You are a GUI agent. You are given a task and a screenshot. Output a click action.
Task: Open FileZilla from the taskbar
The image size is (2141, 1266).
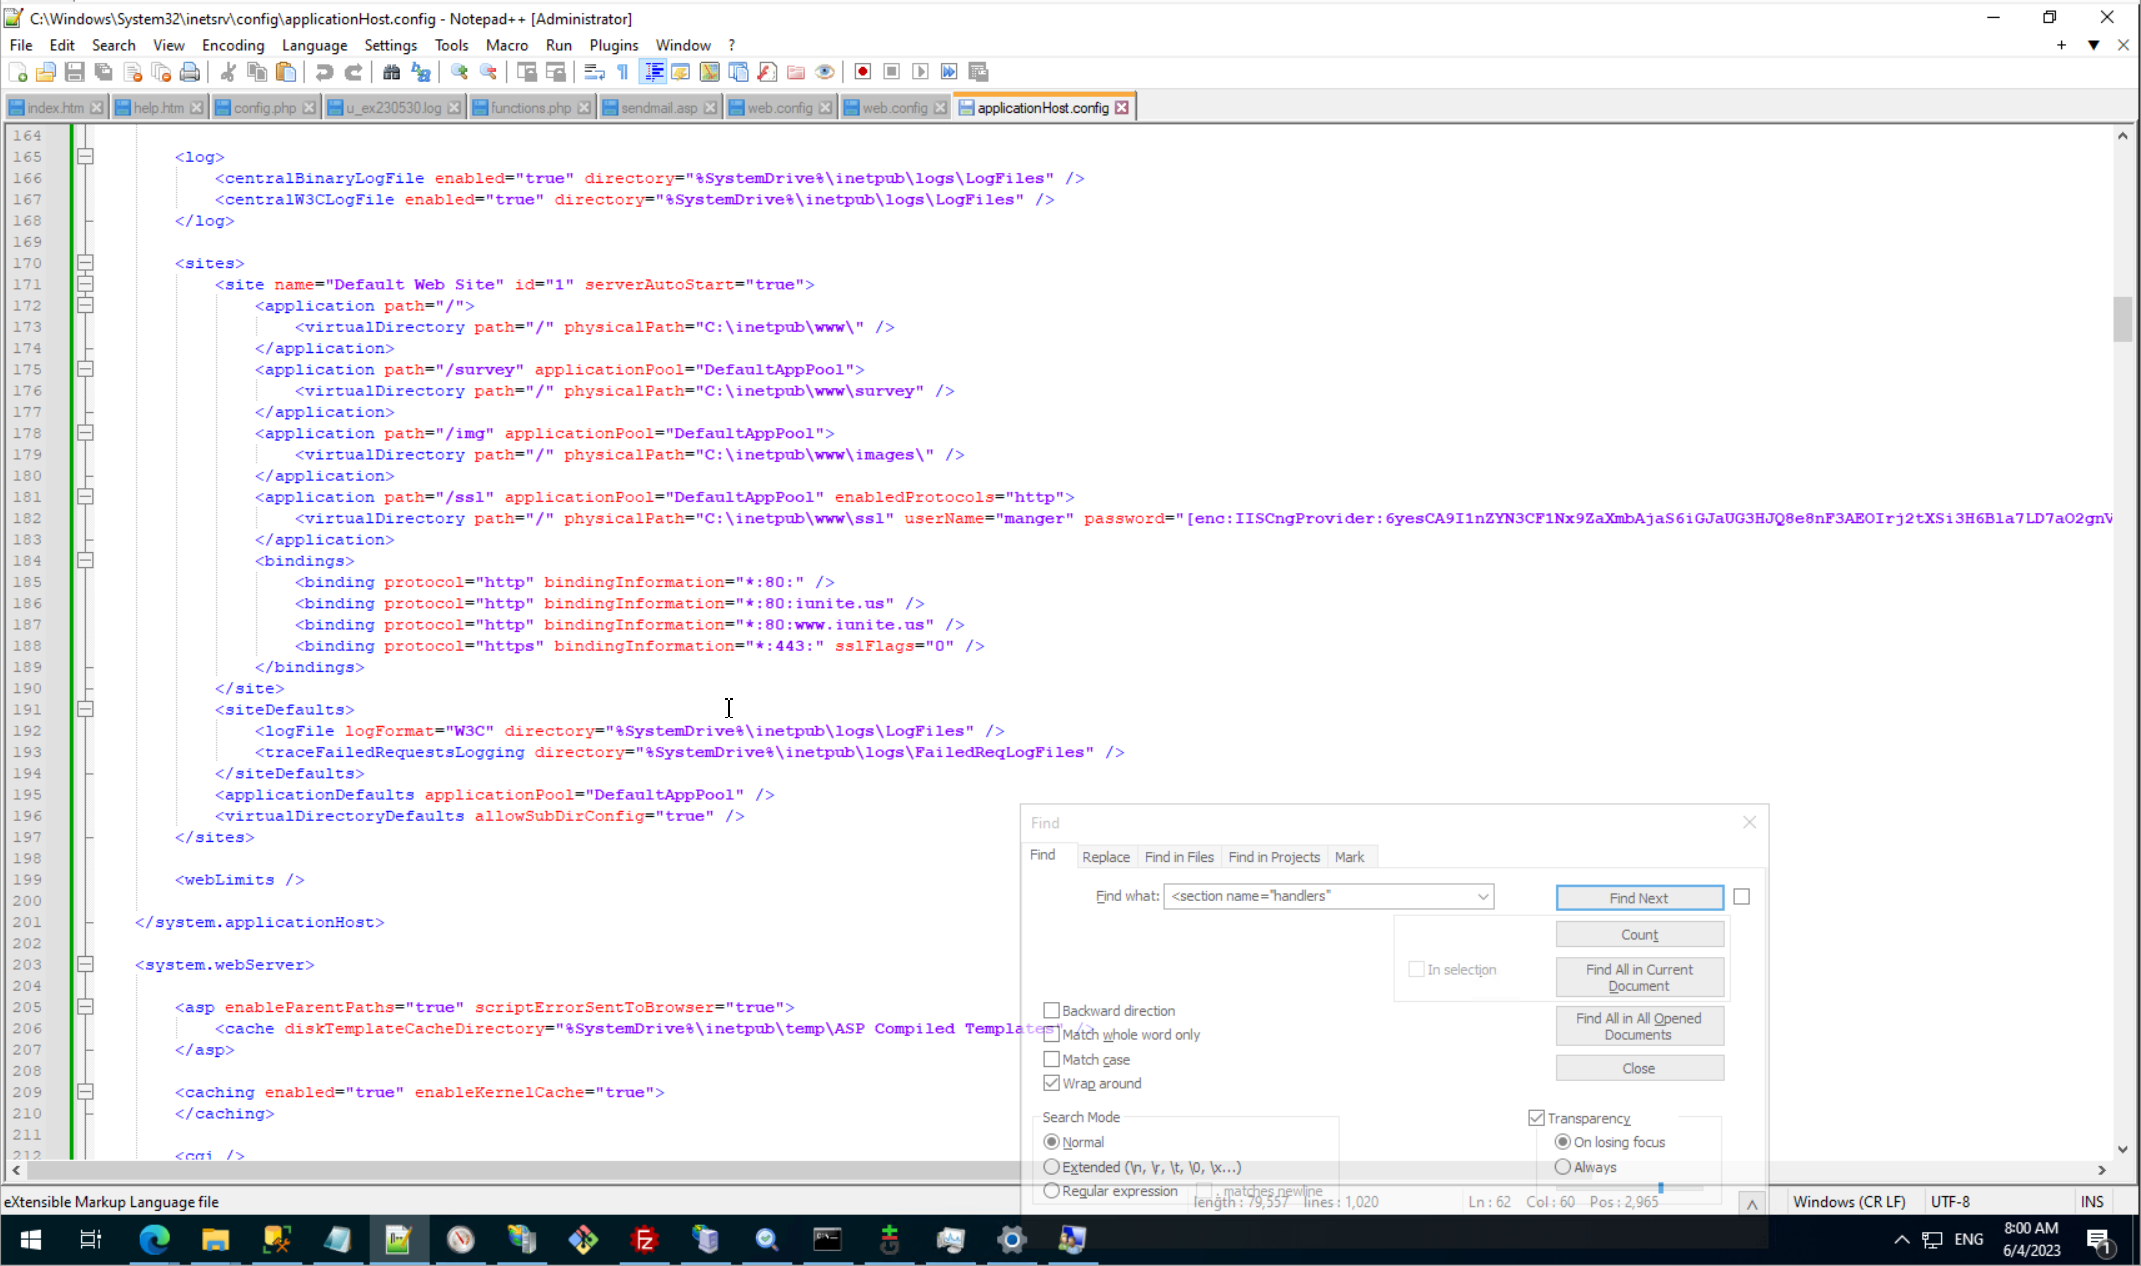pyautogui.click(x=645, y=1240)
